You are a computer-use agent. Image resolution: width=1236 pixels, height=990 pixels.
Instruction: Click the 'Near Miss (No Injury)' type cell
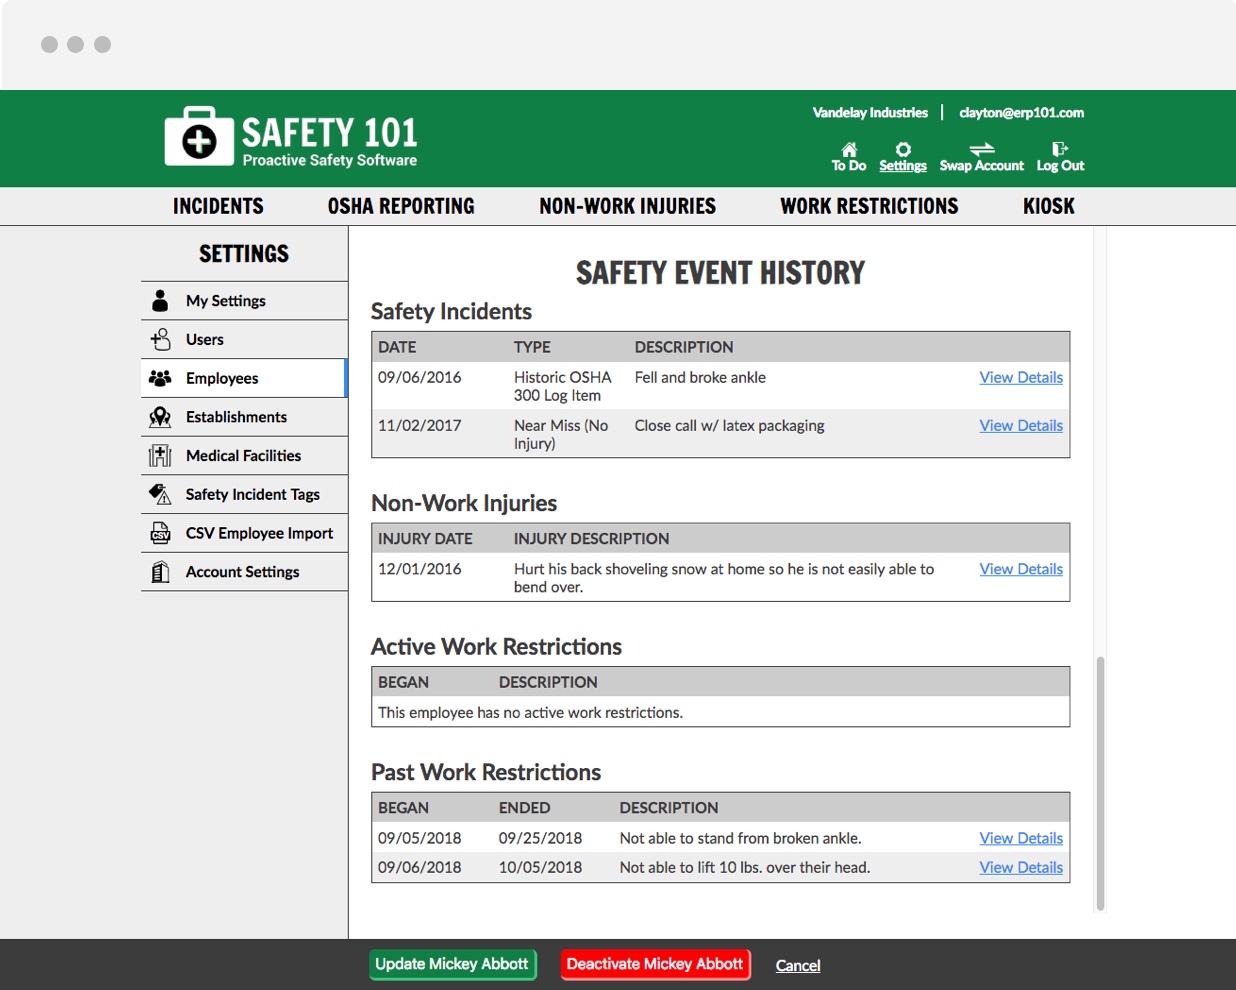click(x=561, y=434)
